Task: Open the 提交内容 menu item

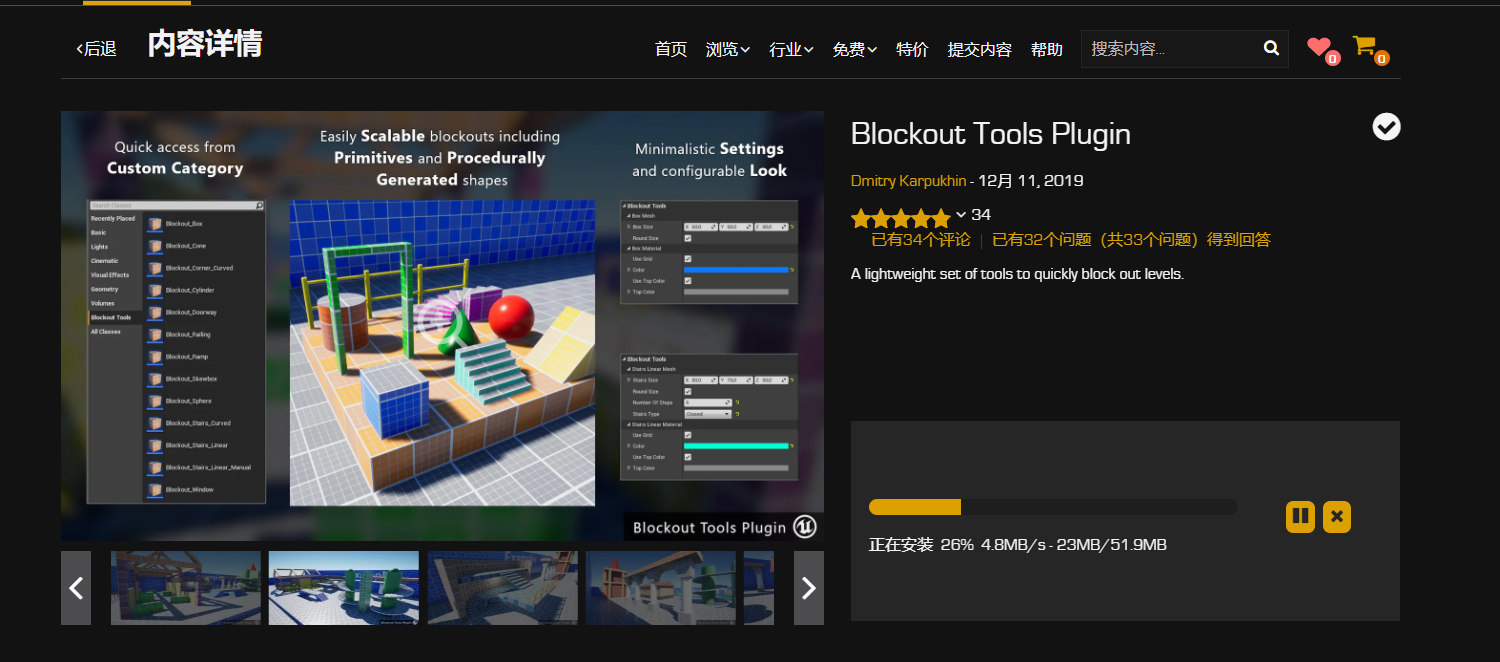Action: point(980,49)
